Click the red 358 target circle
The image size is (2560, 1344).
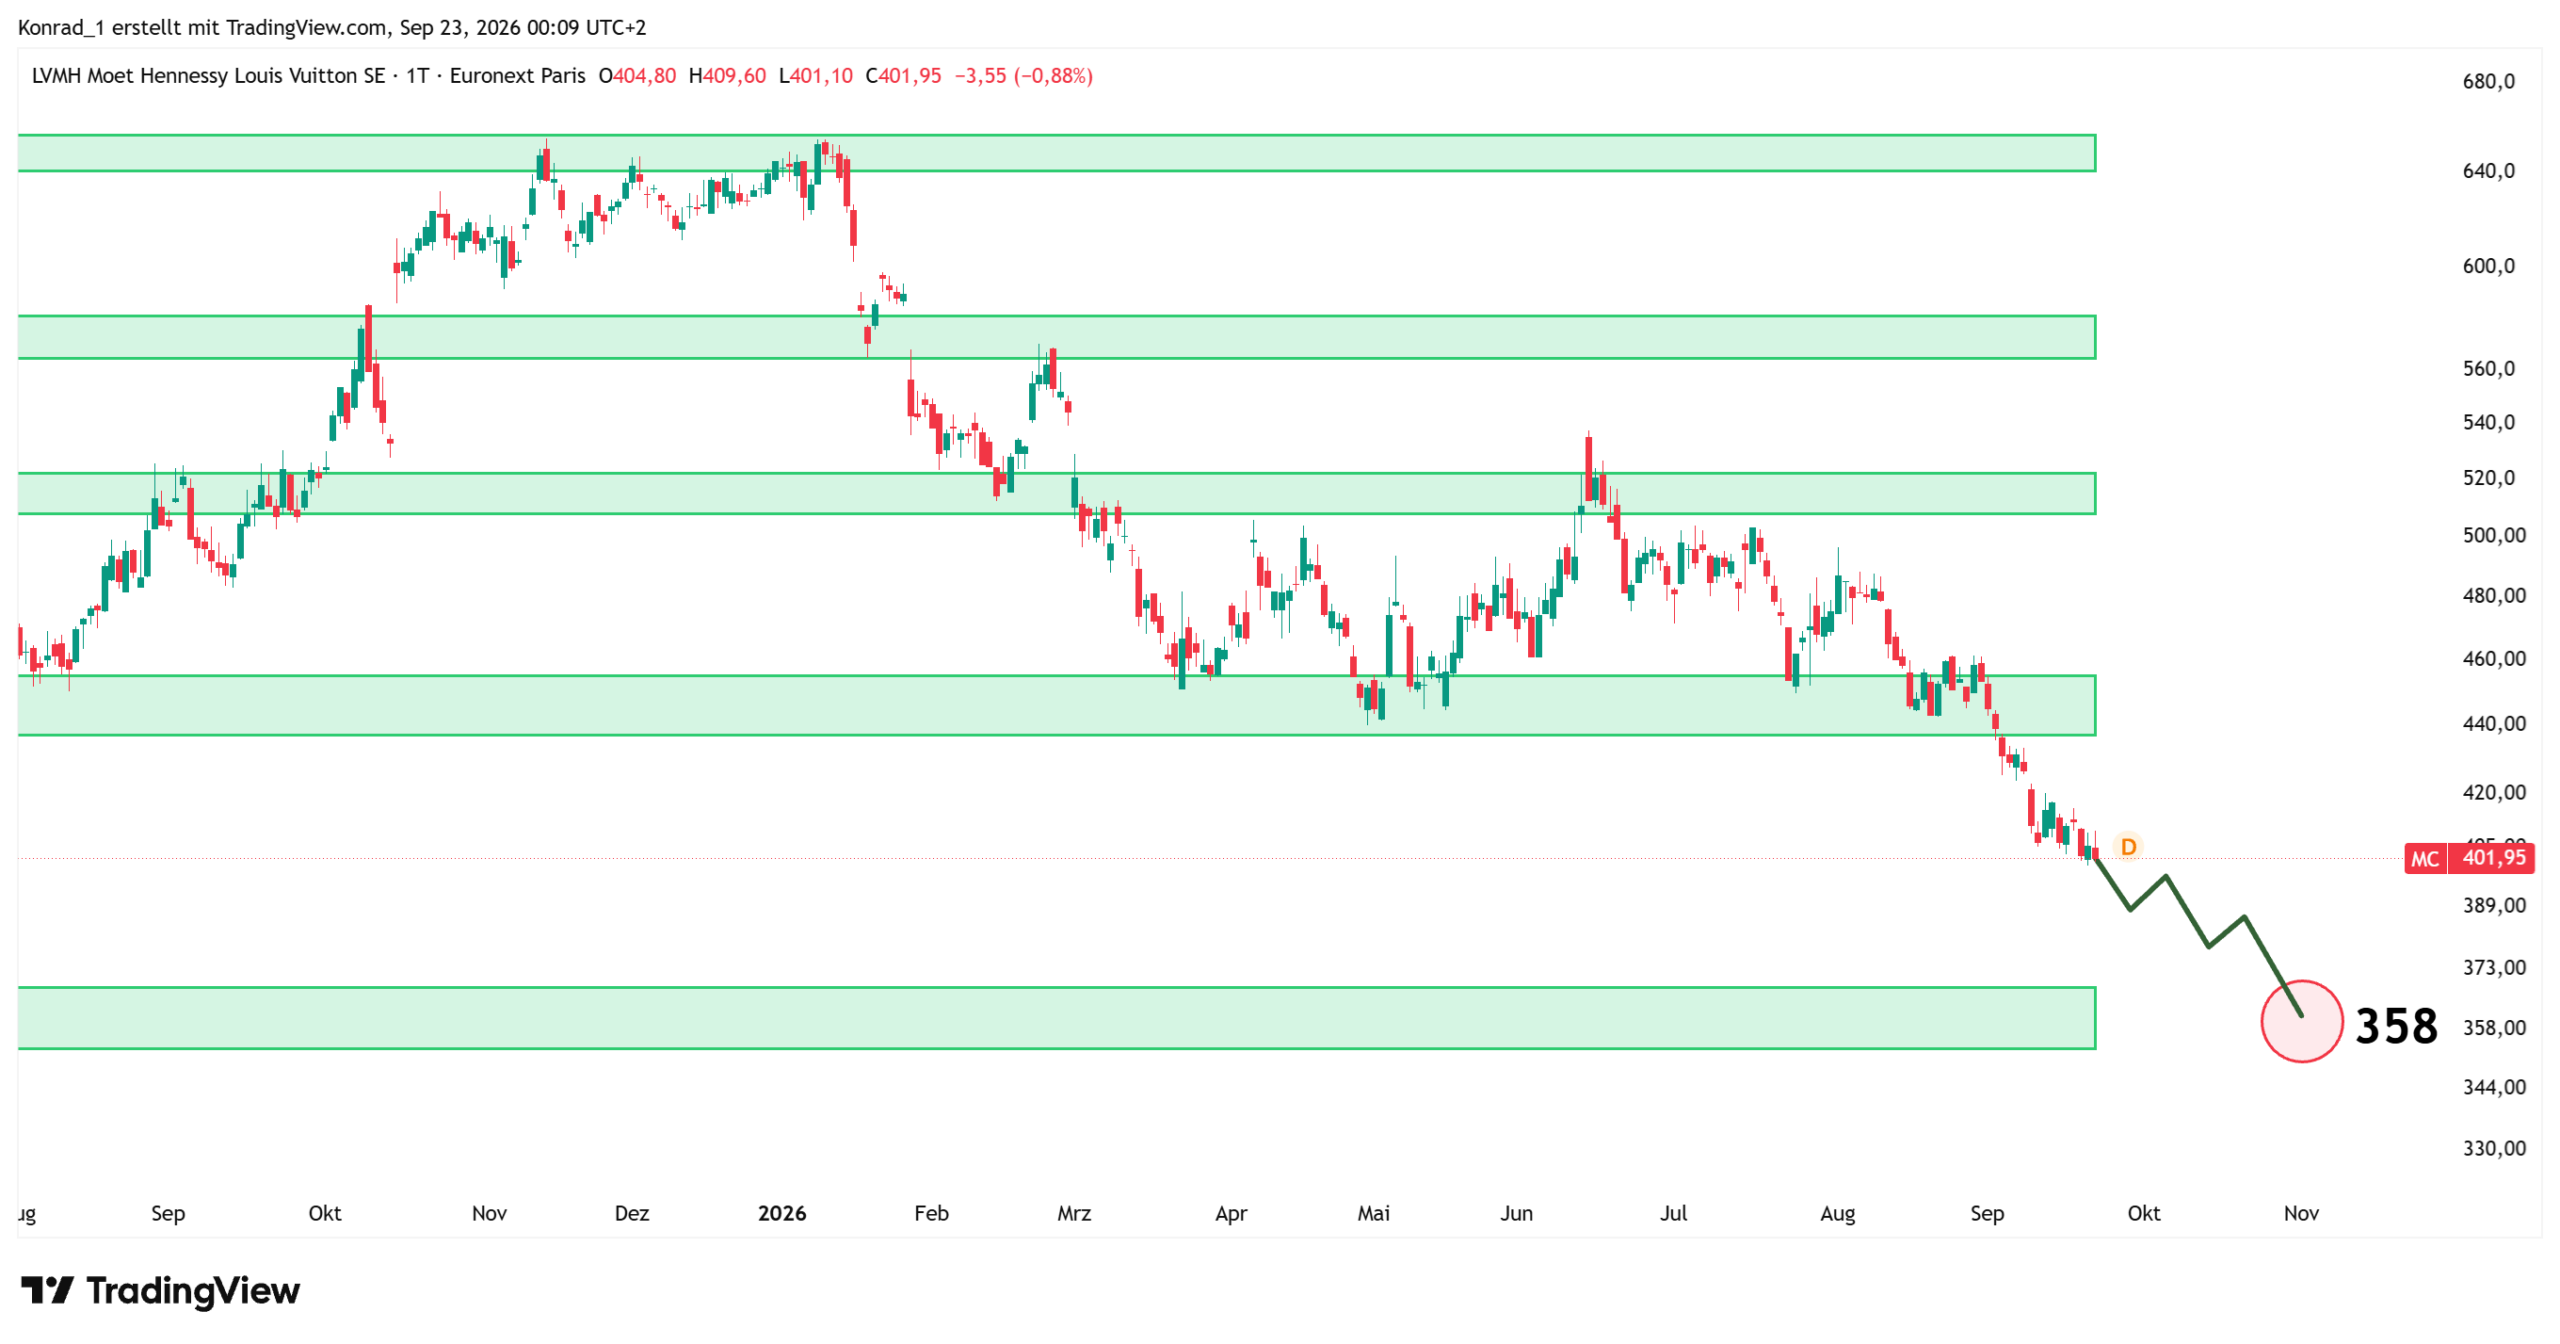tap(2301, 1021)
